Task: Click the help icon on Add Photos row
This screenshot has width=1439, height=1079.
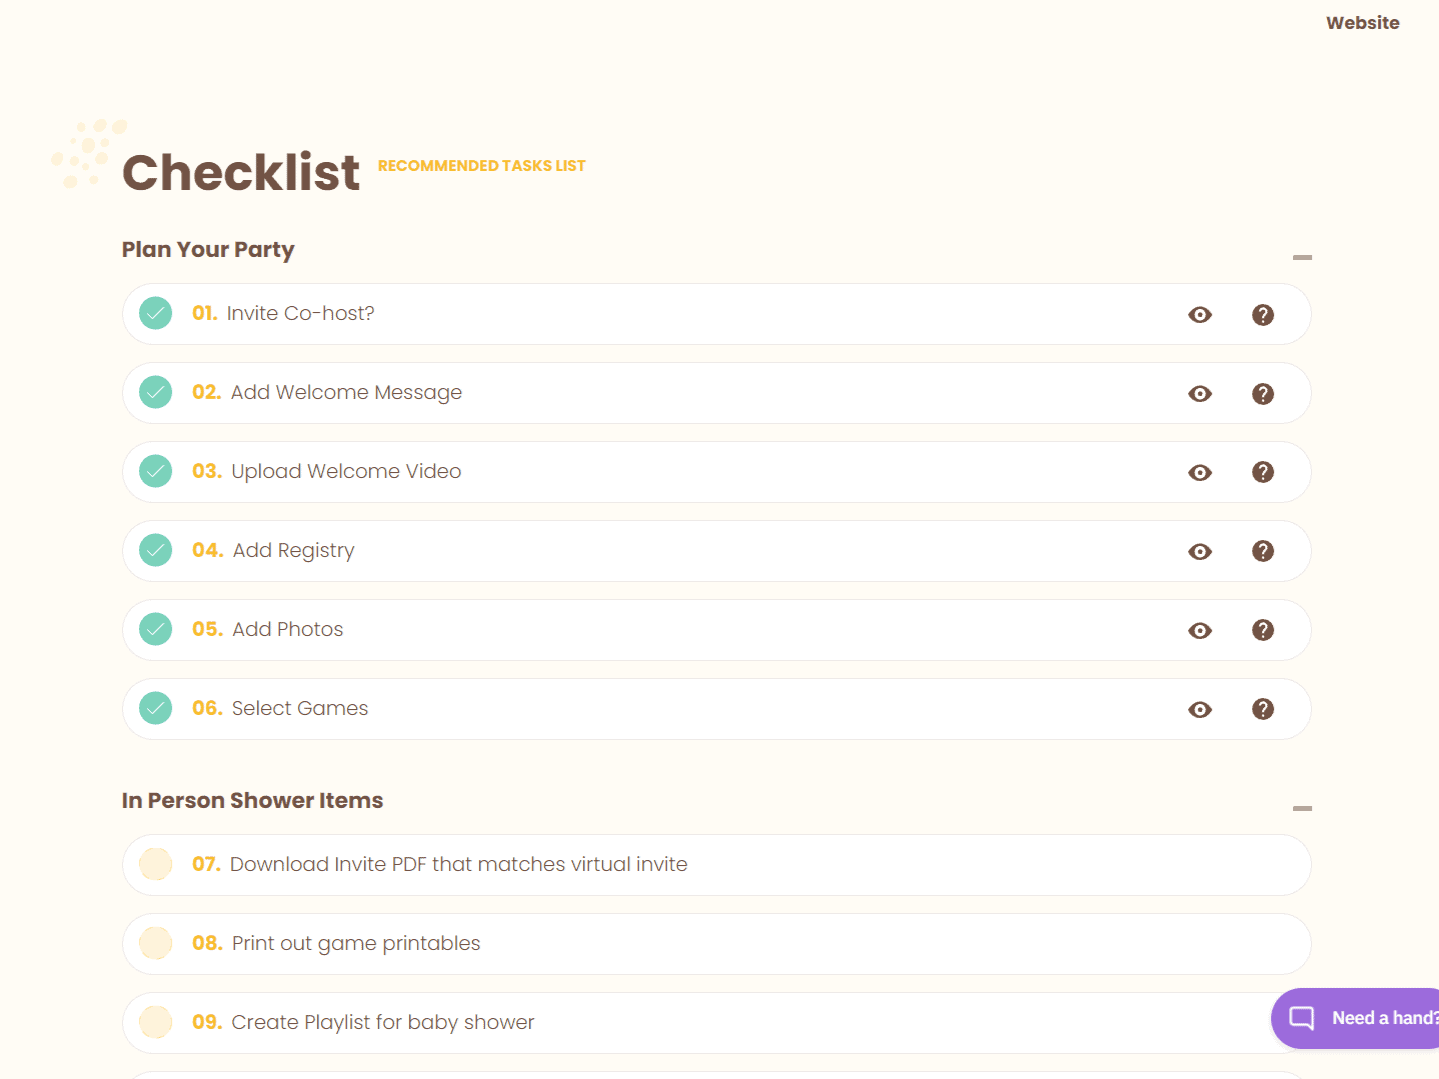Action: pos(1263,630)
